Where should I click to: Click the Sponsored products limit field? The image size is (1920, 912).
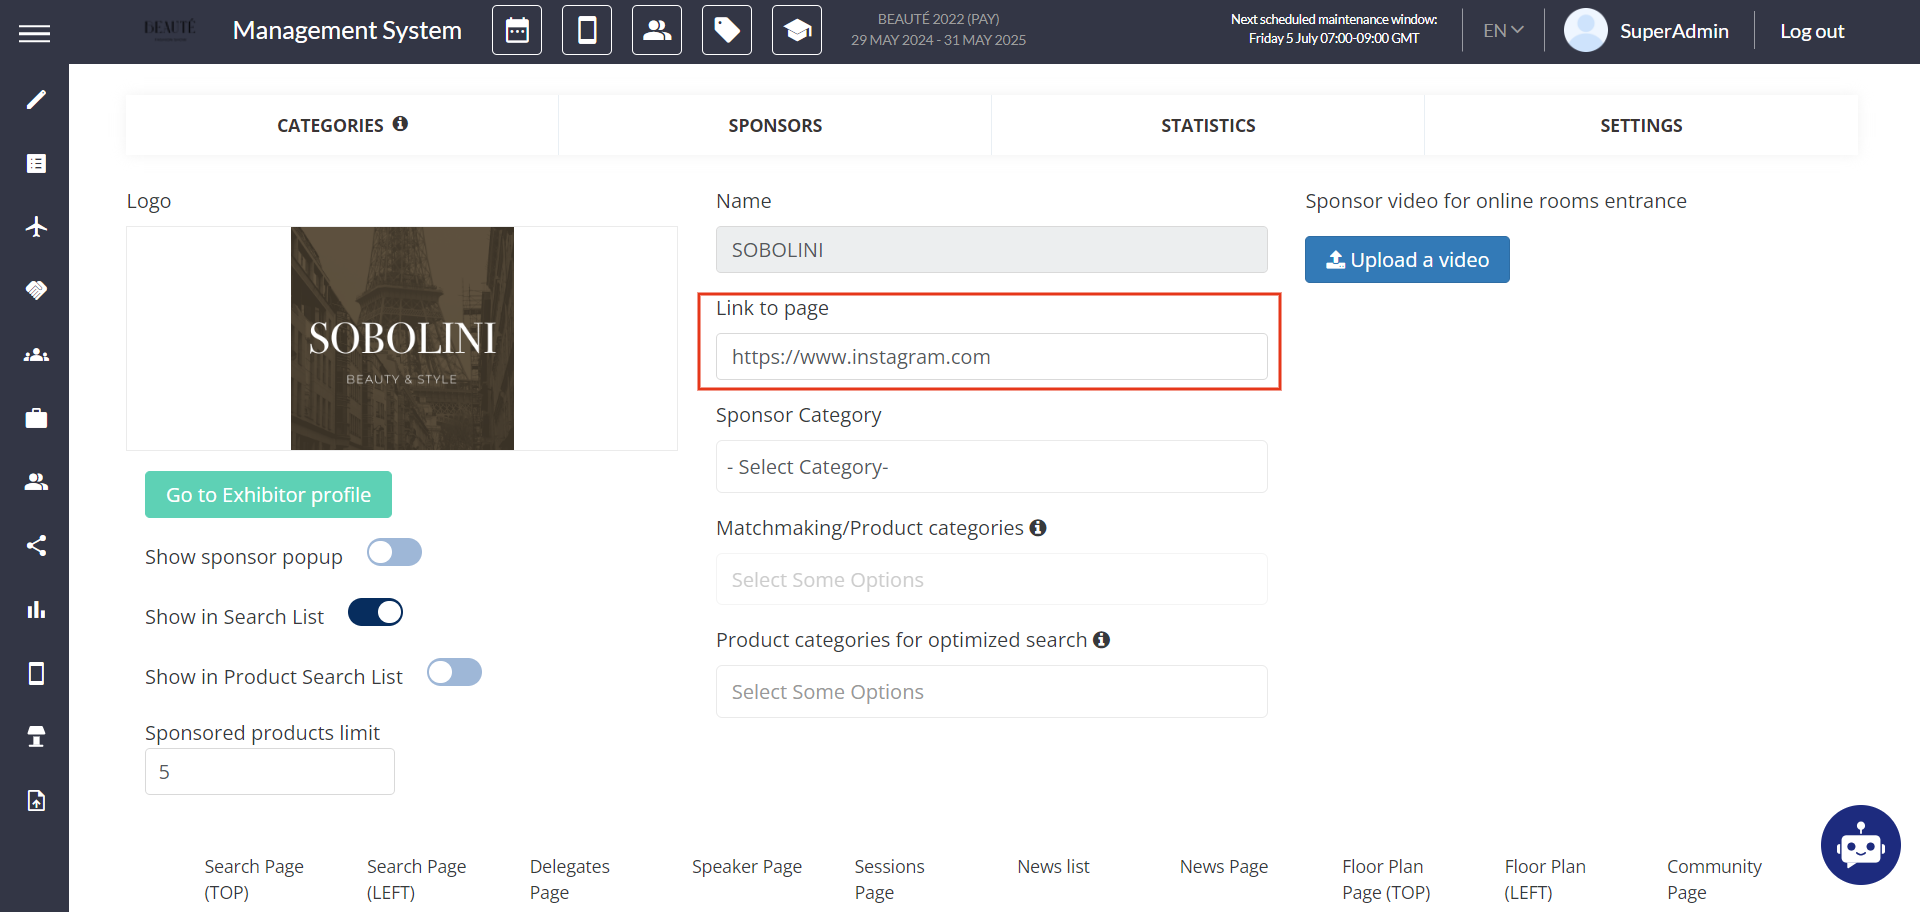point(270,772)
